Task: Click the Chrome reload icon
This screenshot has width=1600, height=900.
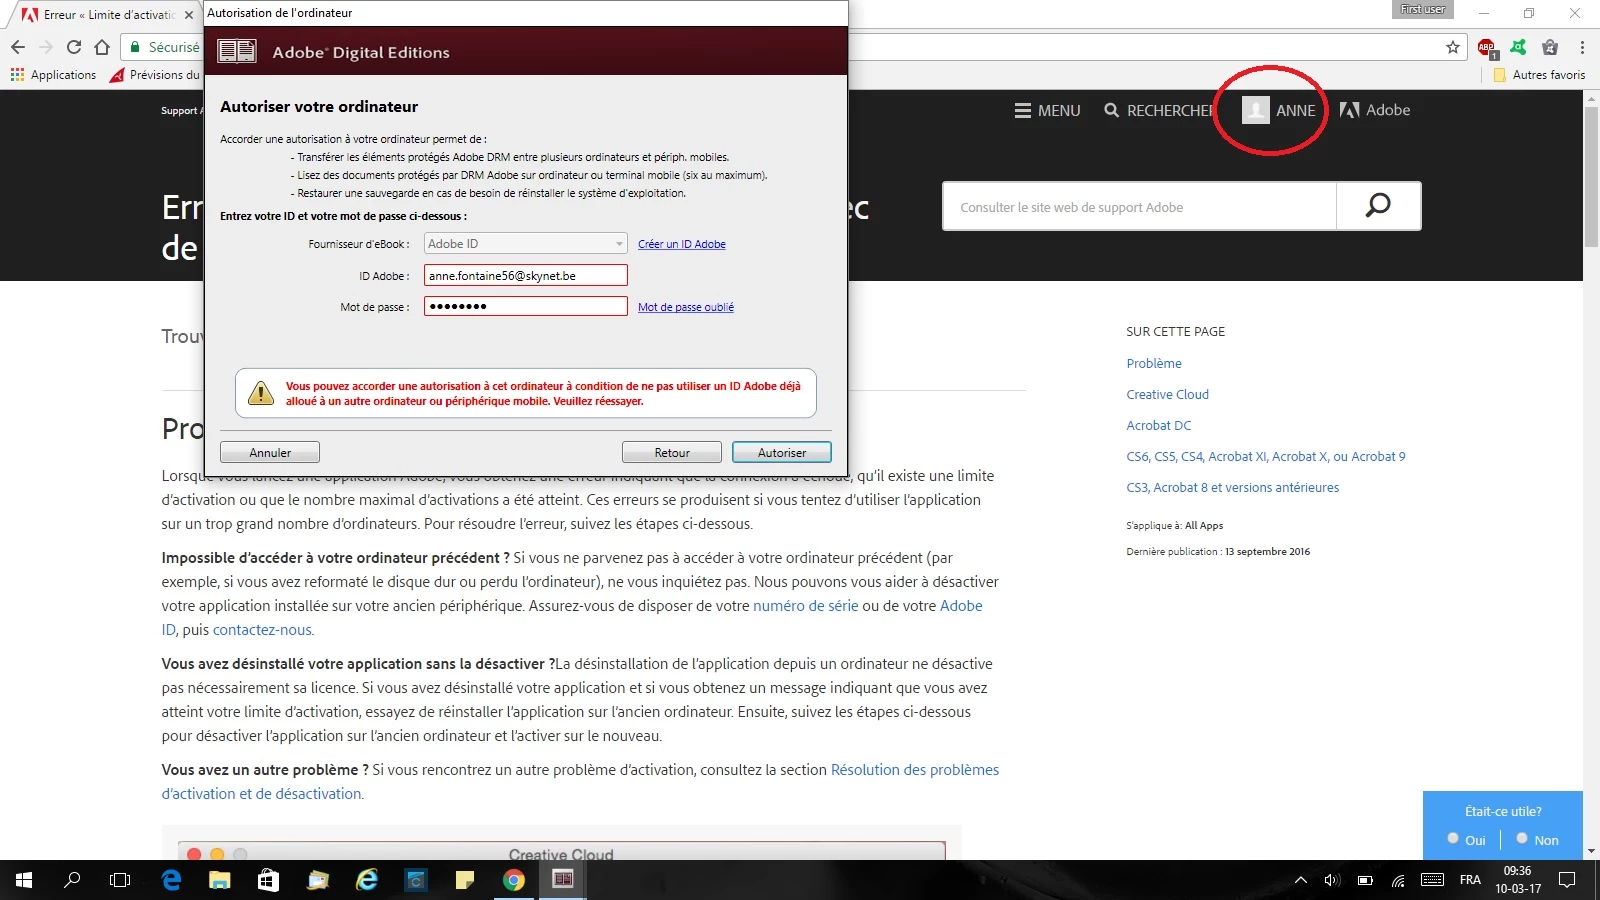Action: (74, 47)
